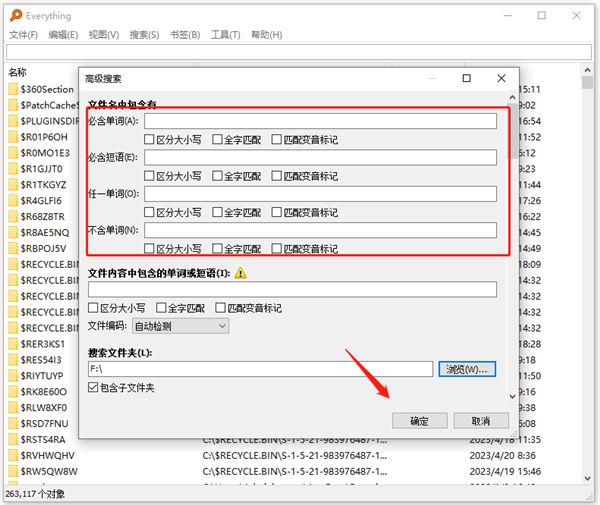Image resolution: width=600 pixels, height=505 pixels.
Task: Select $360Section folder name
Action: pos(47,89)
